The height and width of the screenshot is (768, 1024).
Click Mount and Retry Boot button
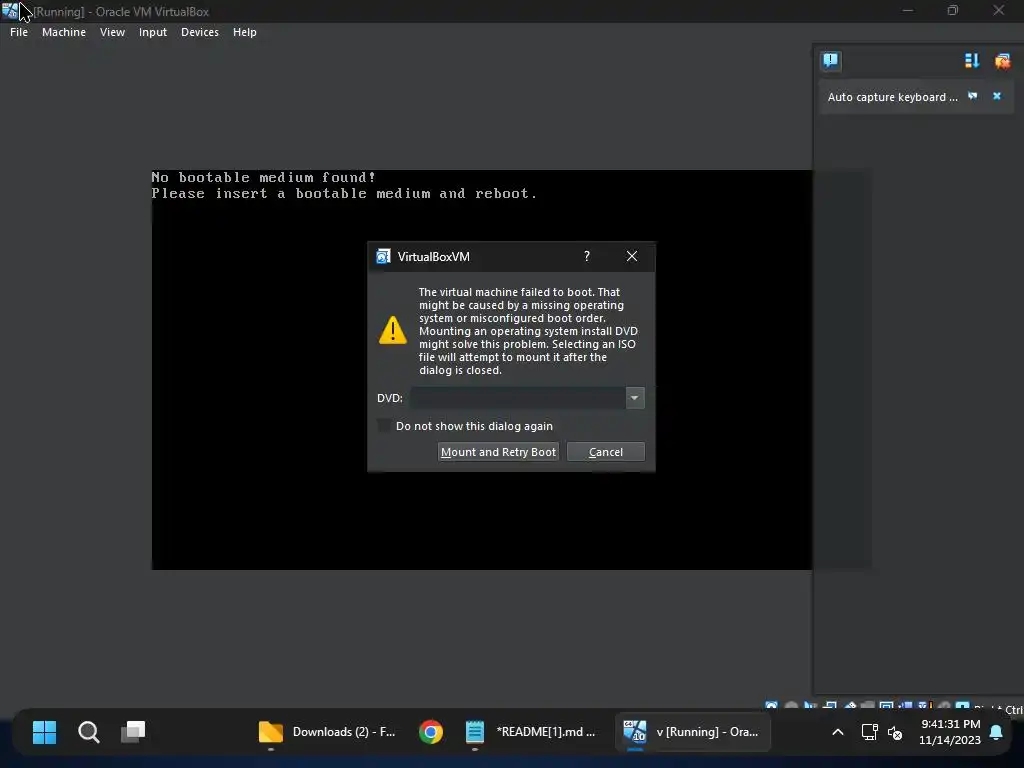(498, 452)
